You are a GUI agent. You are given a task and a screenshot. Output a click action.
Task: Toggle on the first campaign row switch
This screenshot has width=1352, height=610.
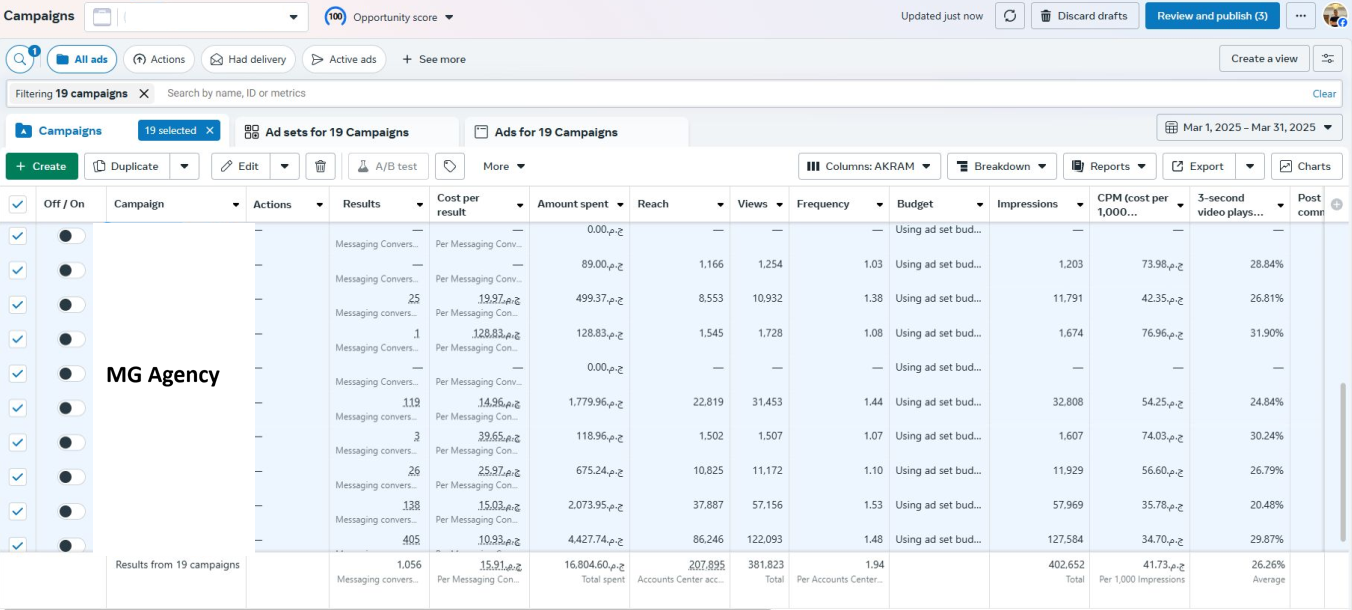[70, 236]
